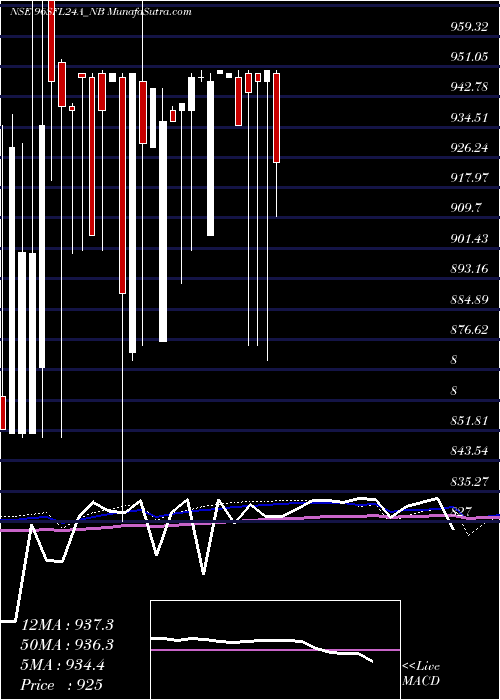Click the Price : 925 readout

coord(62,685)
